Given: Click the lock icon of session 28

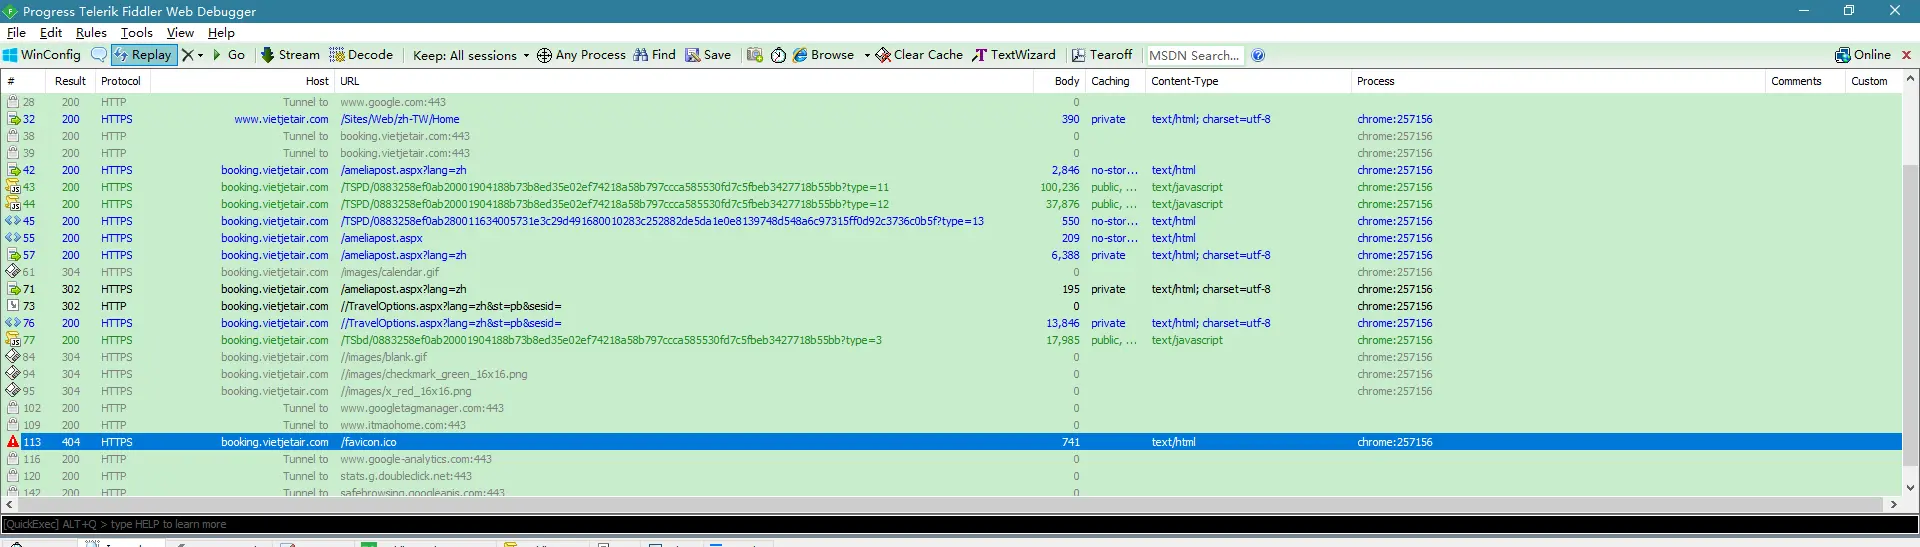Looking at the screenshot, I should 13,102.
